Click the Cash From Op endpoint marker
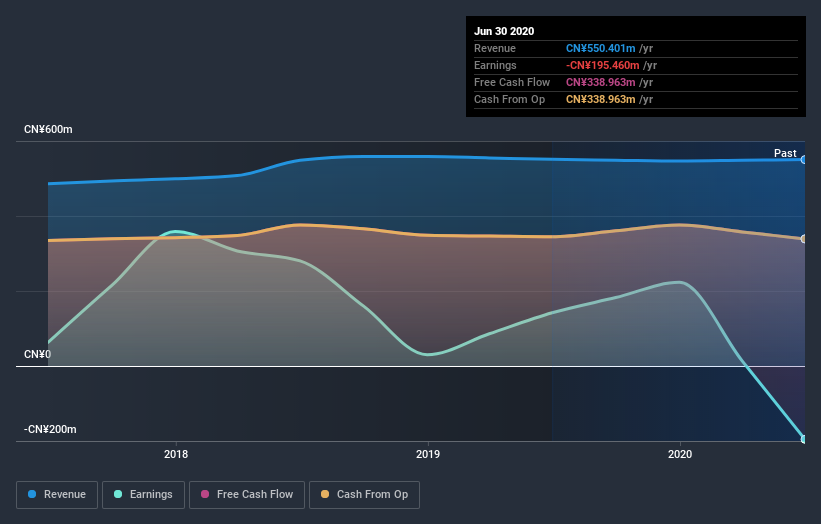This screenshot has width=821, height=524. click(x=803, y=239)
